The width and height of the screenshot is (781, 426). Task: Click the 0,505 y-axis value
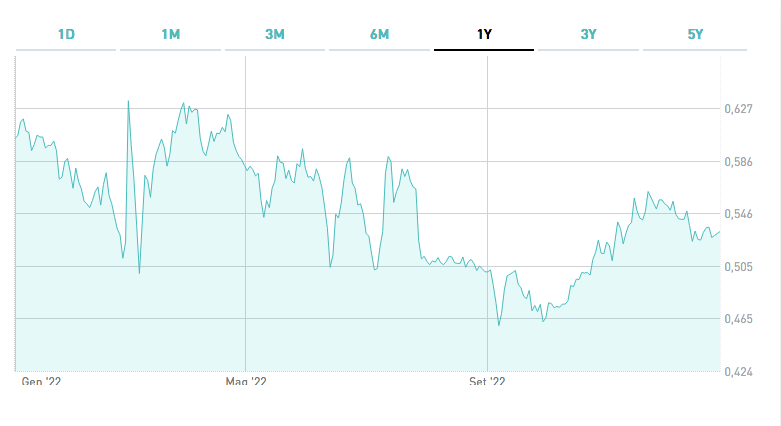[737, 267]
